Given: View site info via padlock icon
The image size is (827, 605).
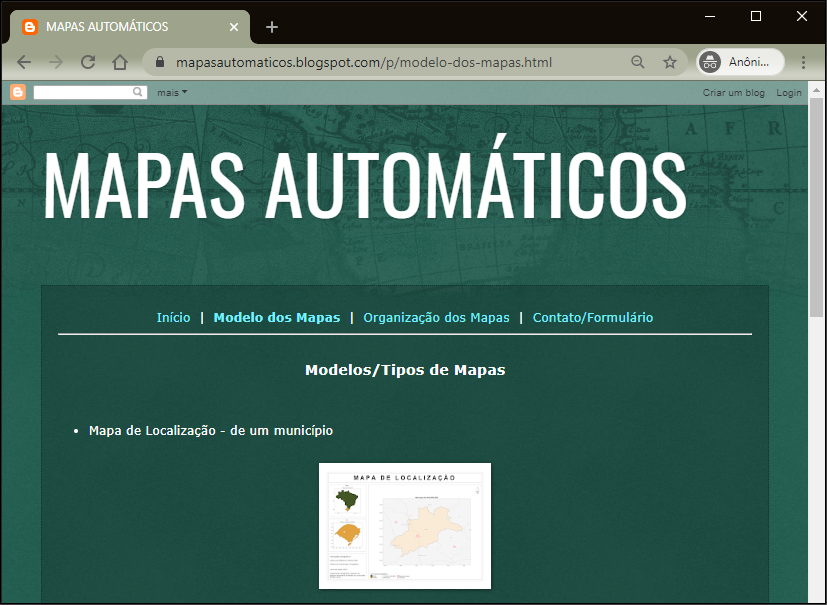Looking at the screenshot, I should [159, 62].
